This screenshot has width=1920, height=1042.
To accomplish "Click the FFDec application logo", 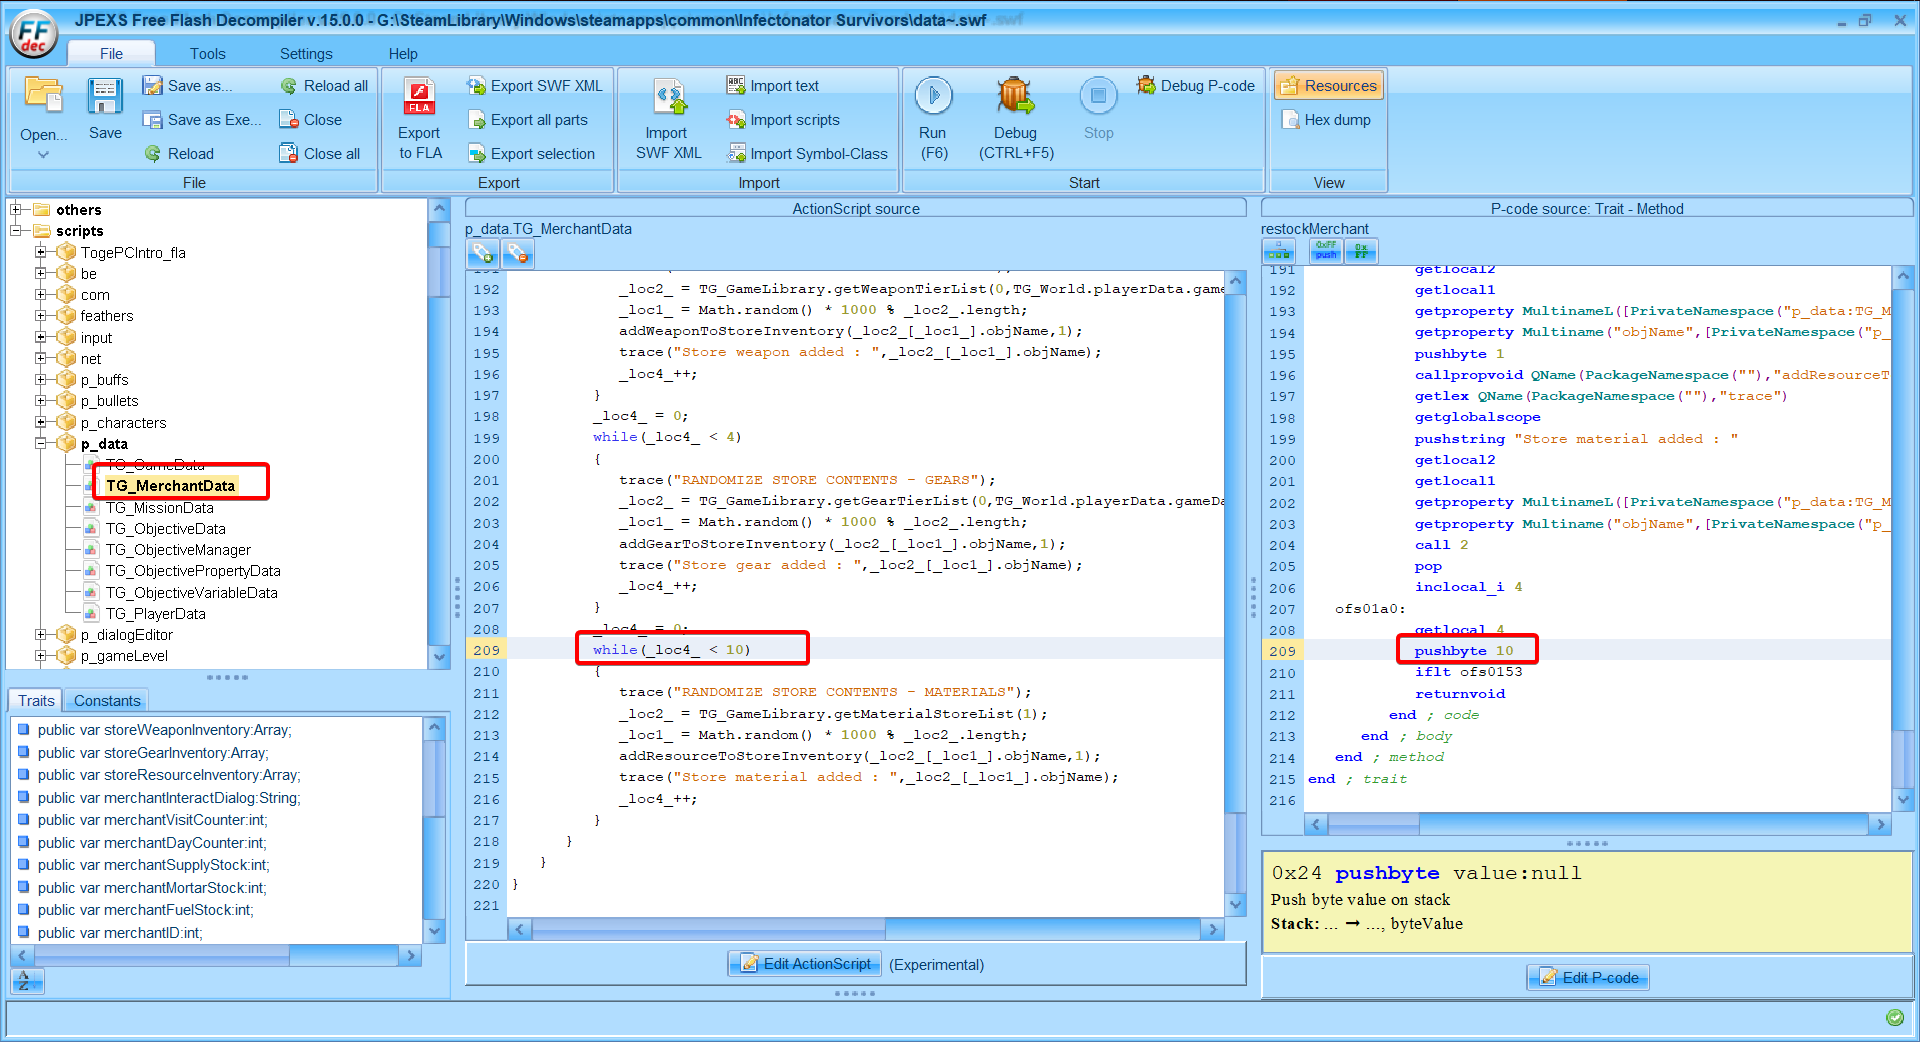I will 34,32.
